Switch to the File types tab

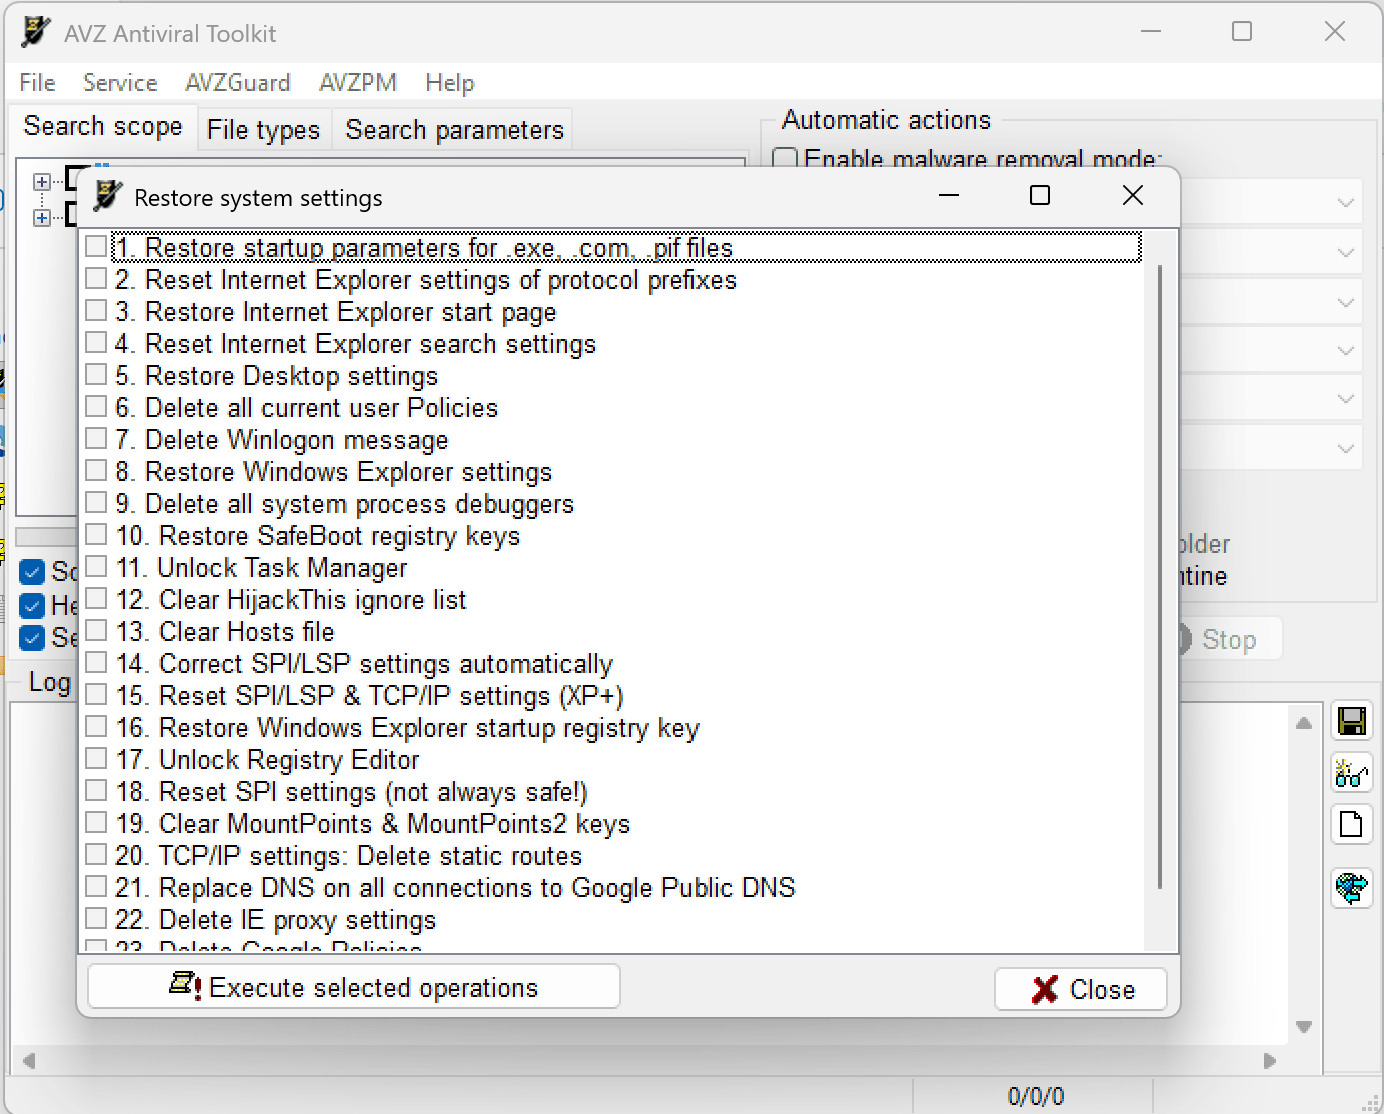[263, 128]
